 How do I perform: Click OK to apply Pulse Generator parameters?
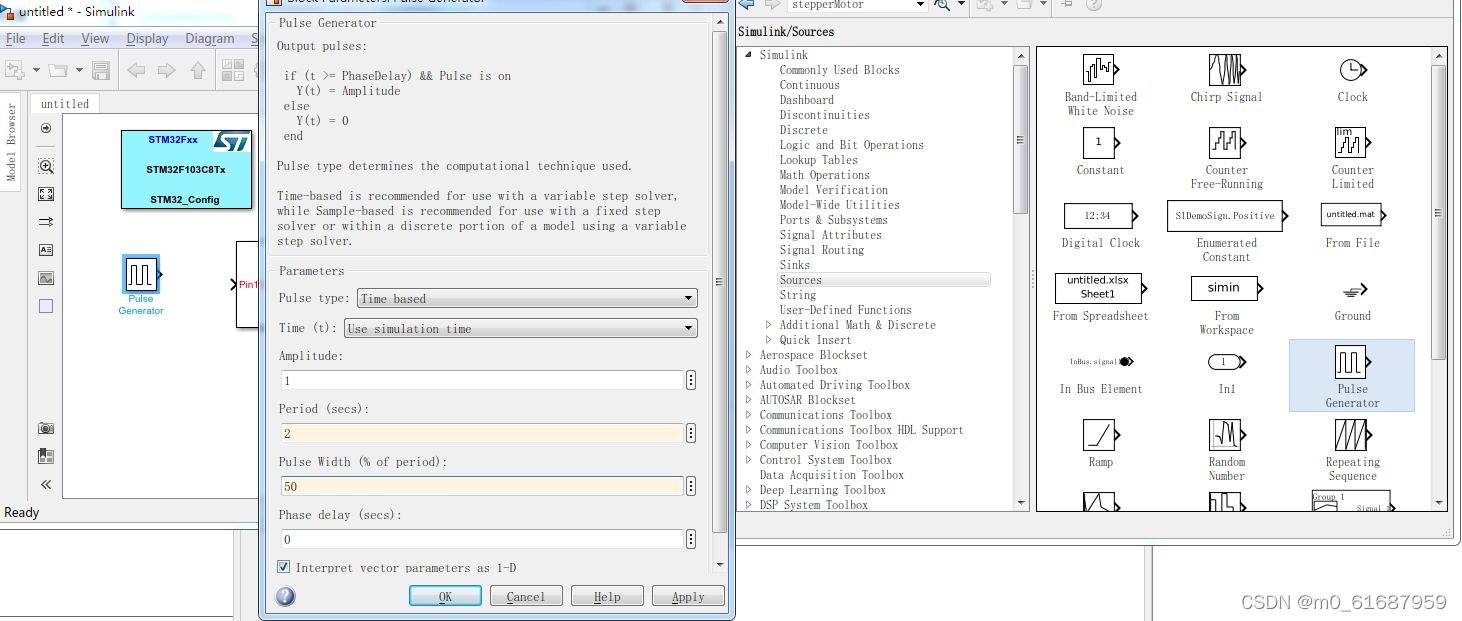tap(444, 594)
